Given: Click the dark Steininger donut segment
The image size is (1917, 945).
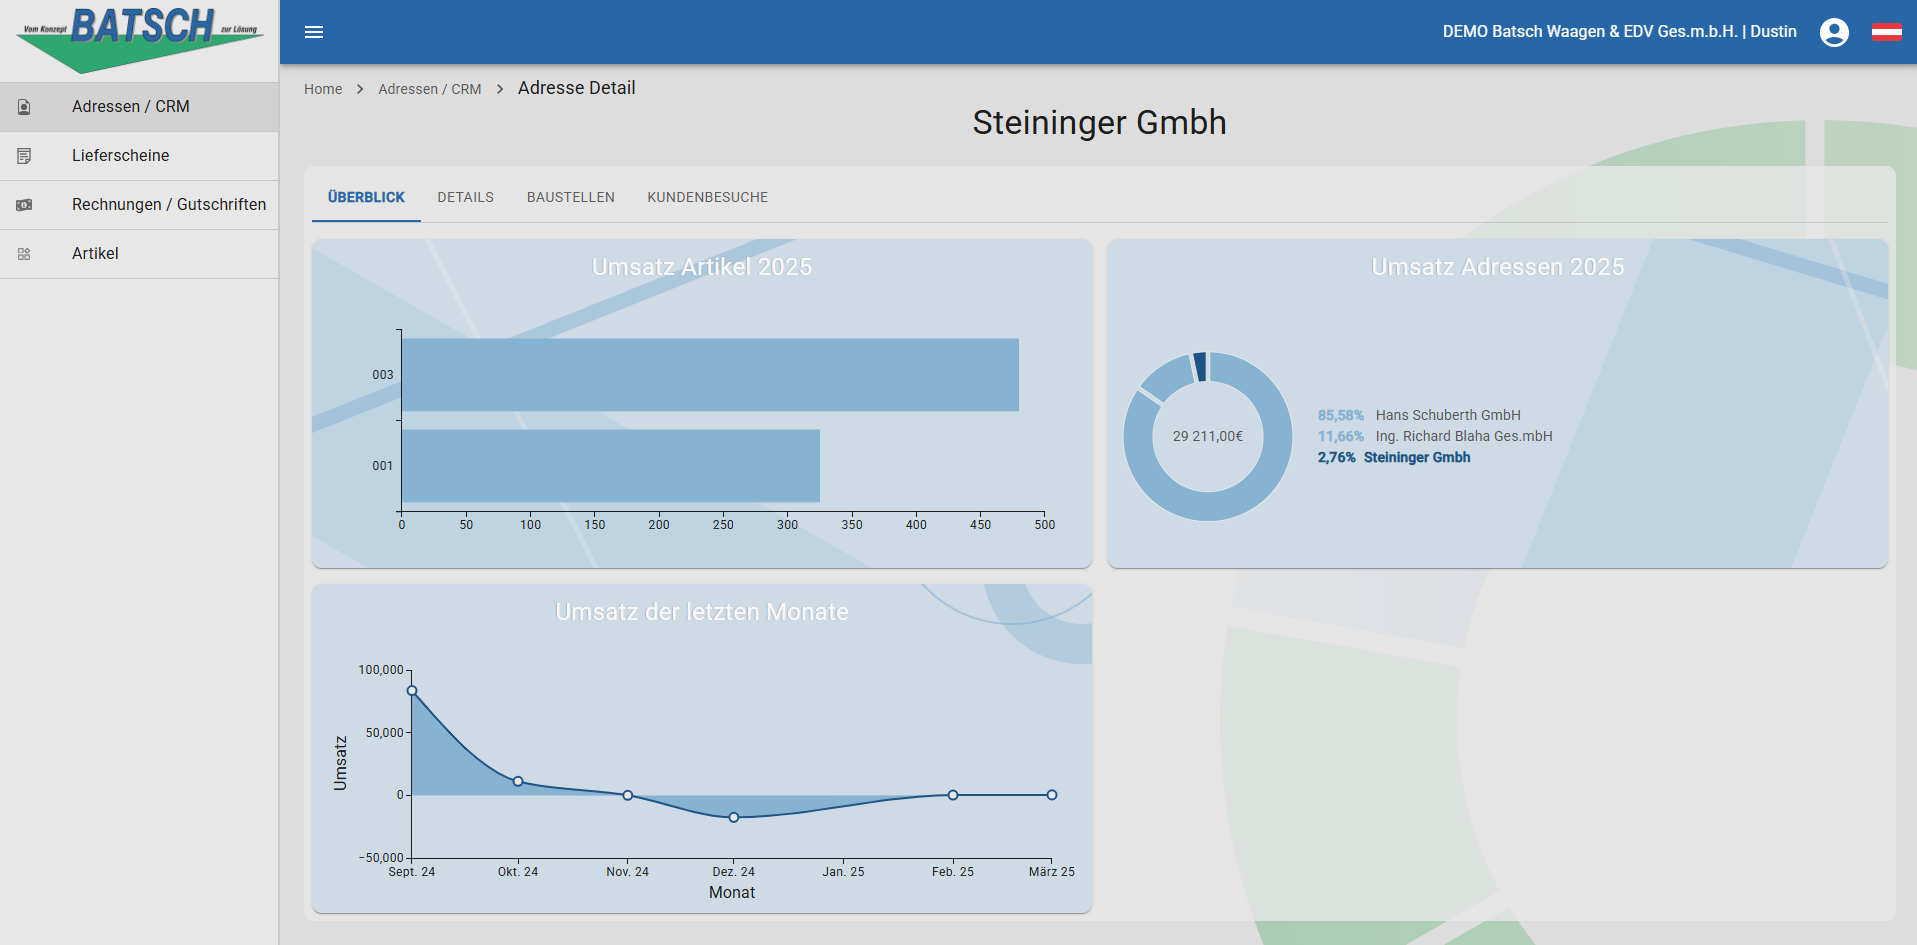Looking at the screenshot, I should tap(1200, 367).
